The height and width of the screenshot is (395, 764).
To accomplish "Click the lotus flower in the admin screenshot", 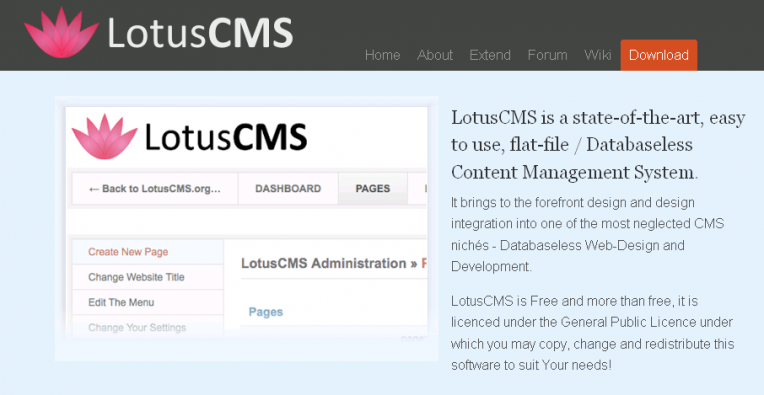I will (104, 136).
